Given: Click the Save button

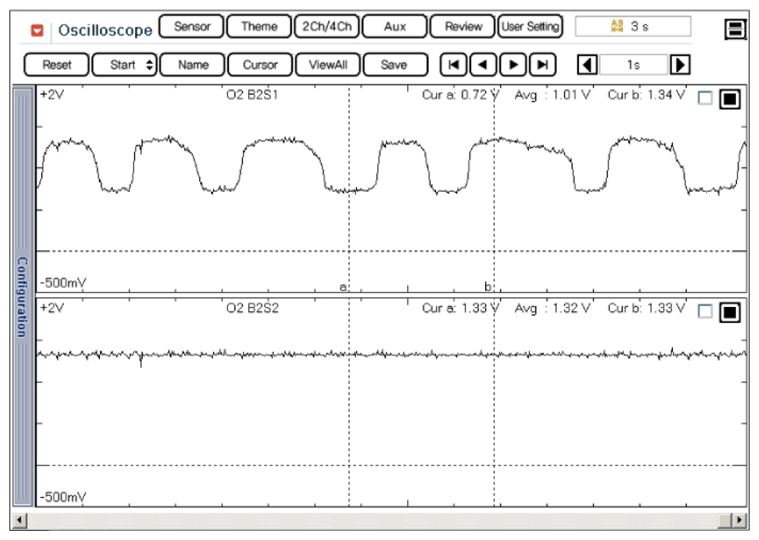Looking at the screenshot, I should [394, 65].
